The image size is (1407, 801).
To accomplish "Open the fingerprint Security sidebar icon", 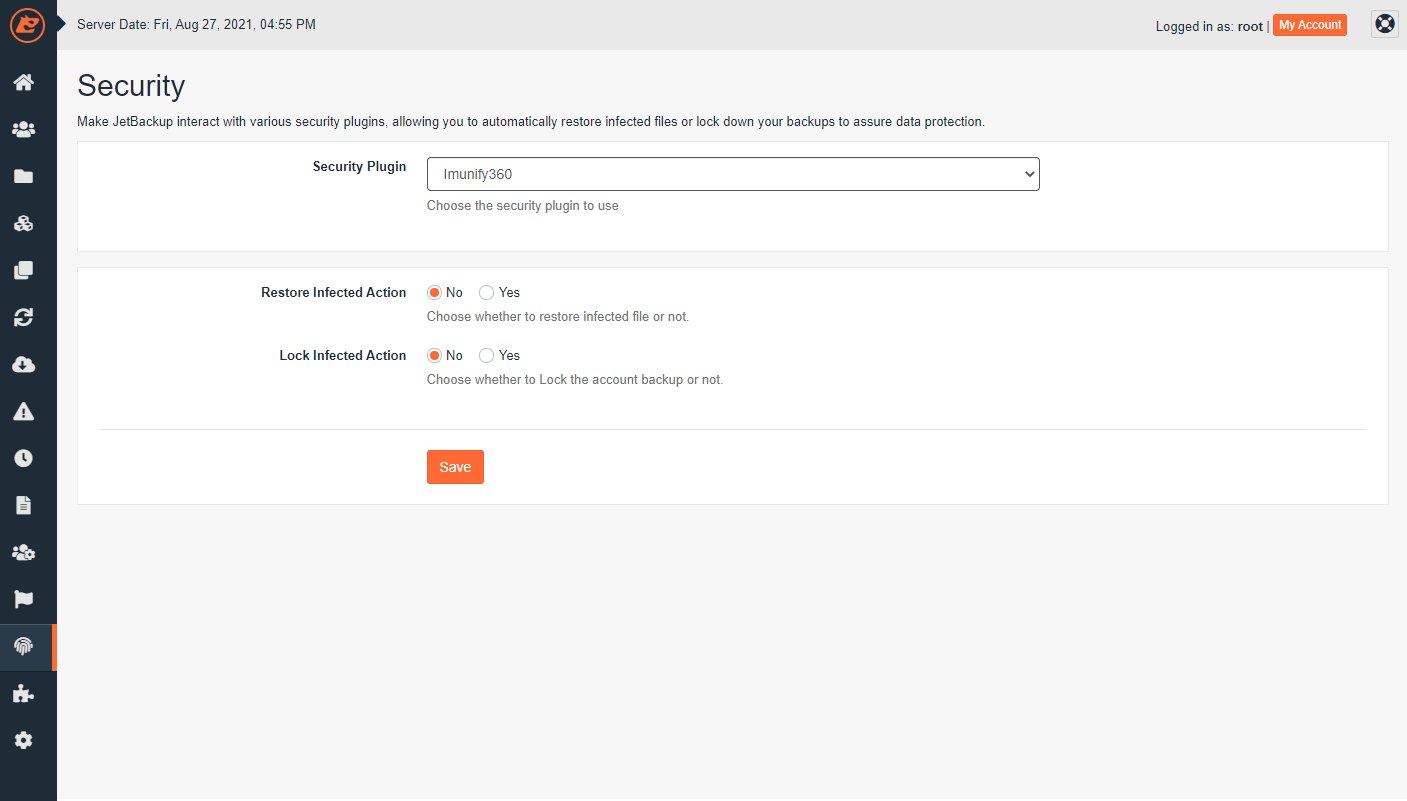I will [x=23, y=646].
